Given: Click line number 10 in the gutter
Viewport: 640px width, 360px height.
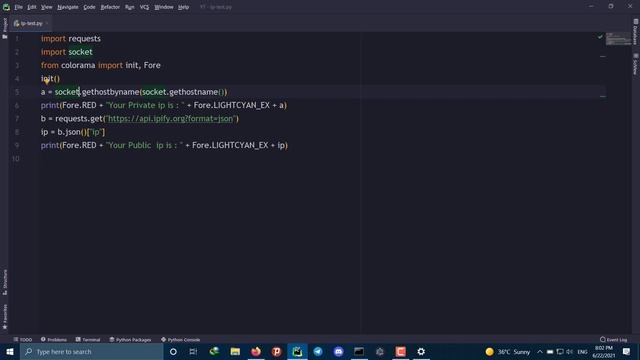Looking at the screenshot, I should click(16, 159).
